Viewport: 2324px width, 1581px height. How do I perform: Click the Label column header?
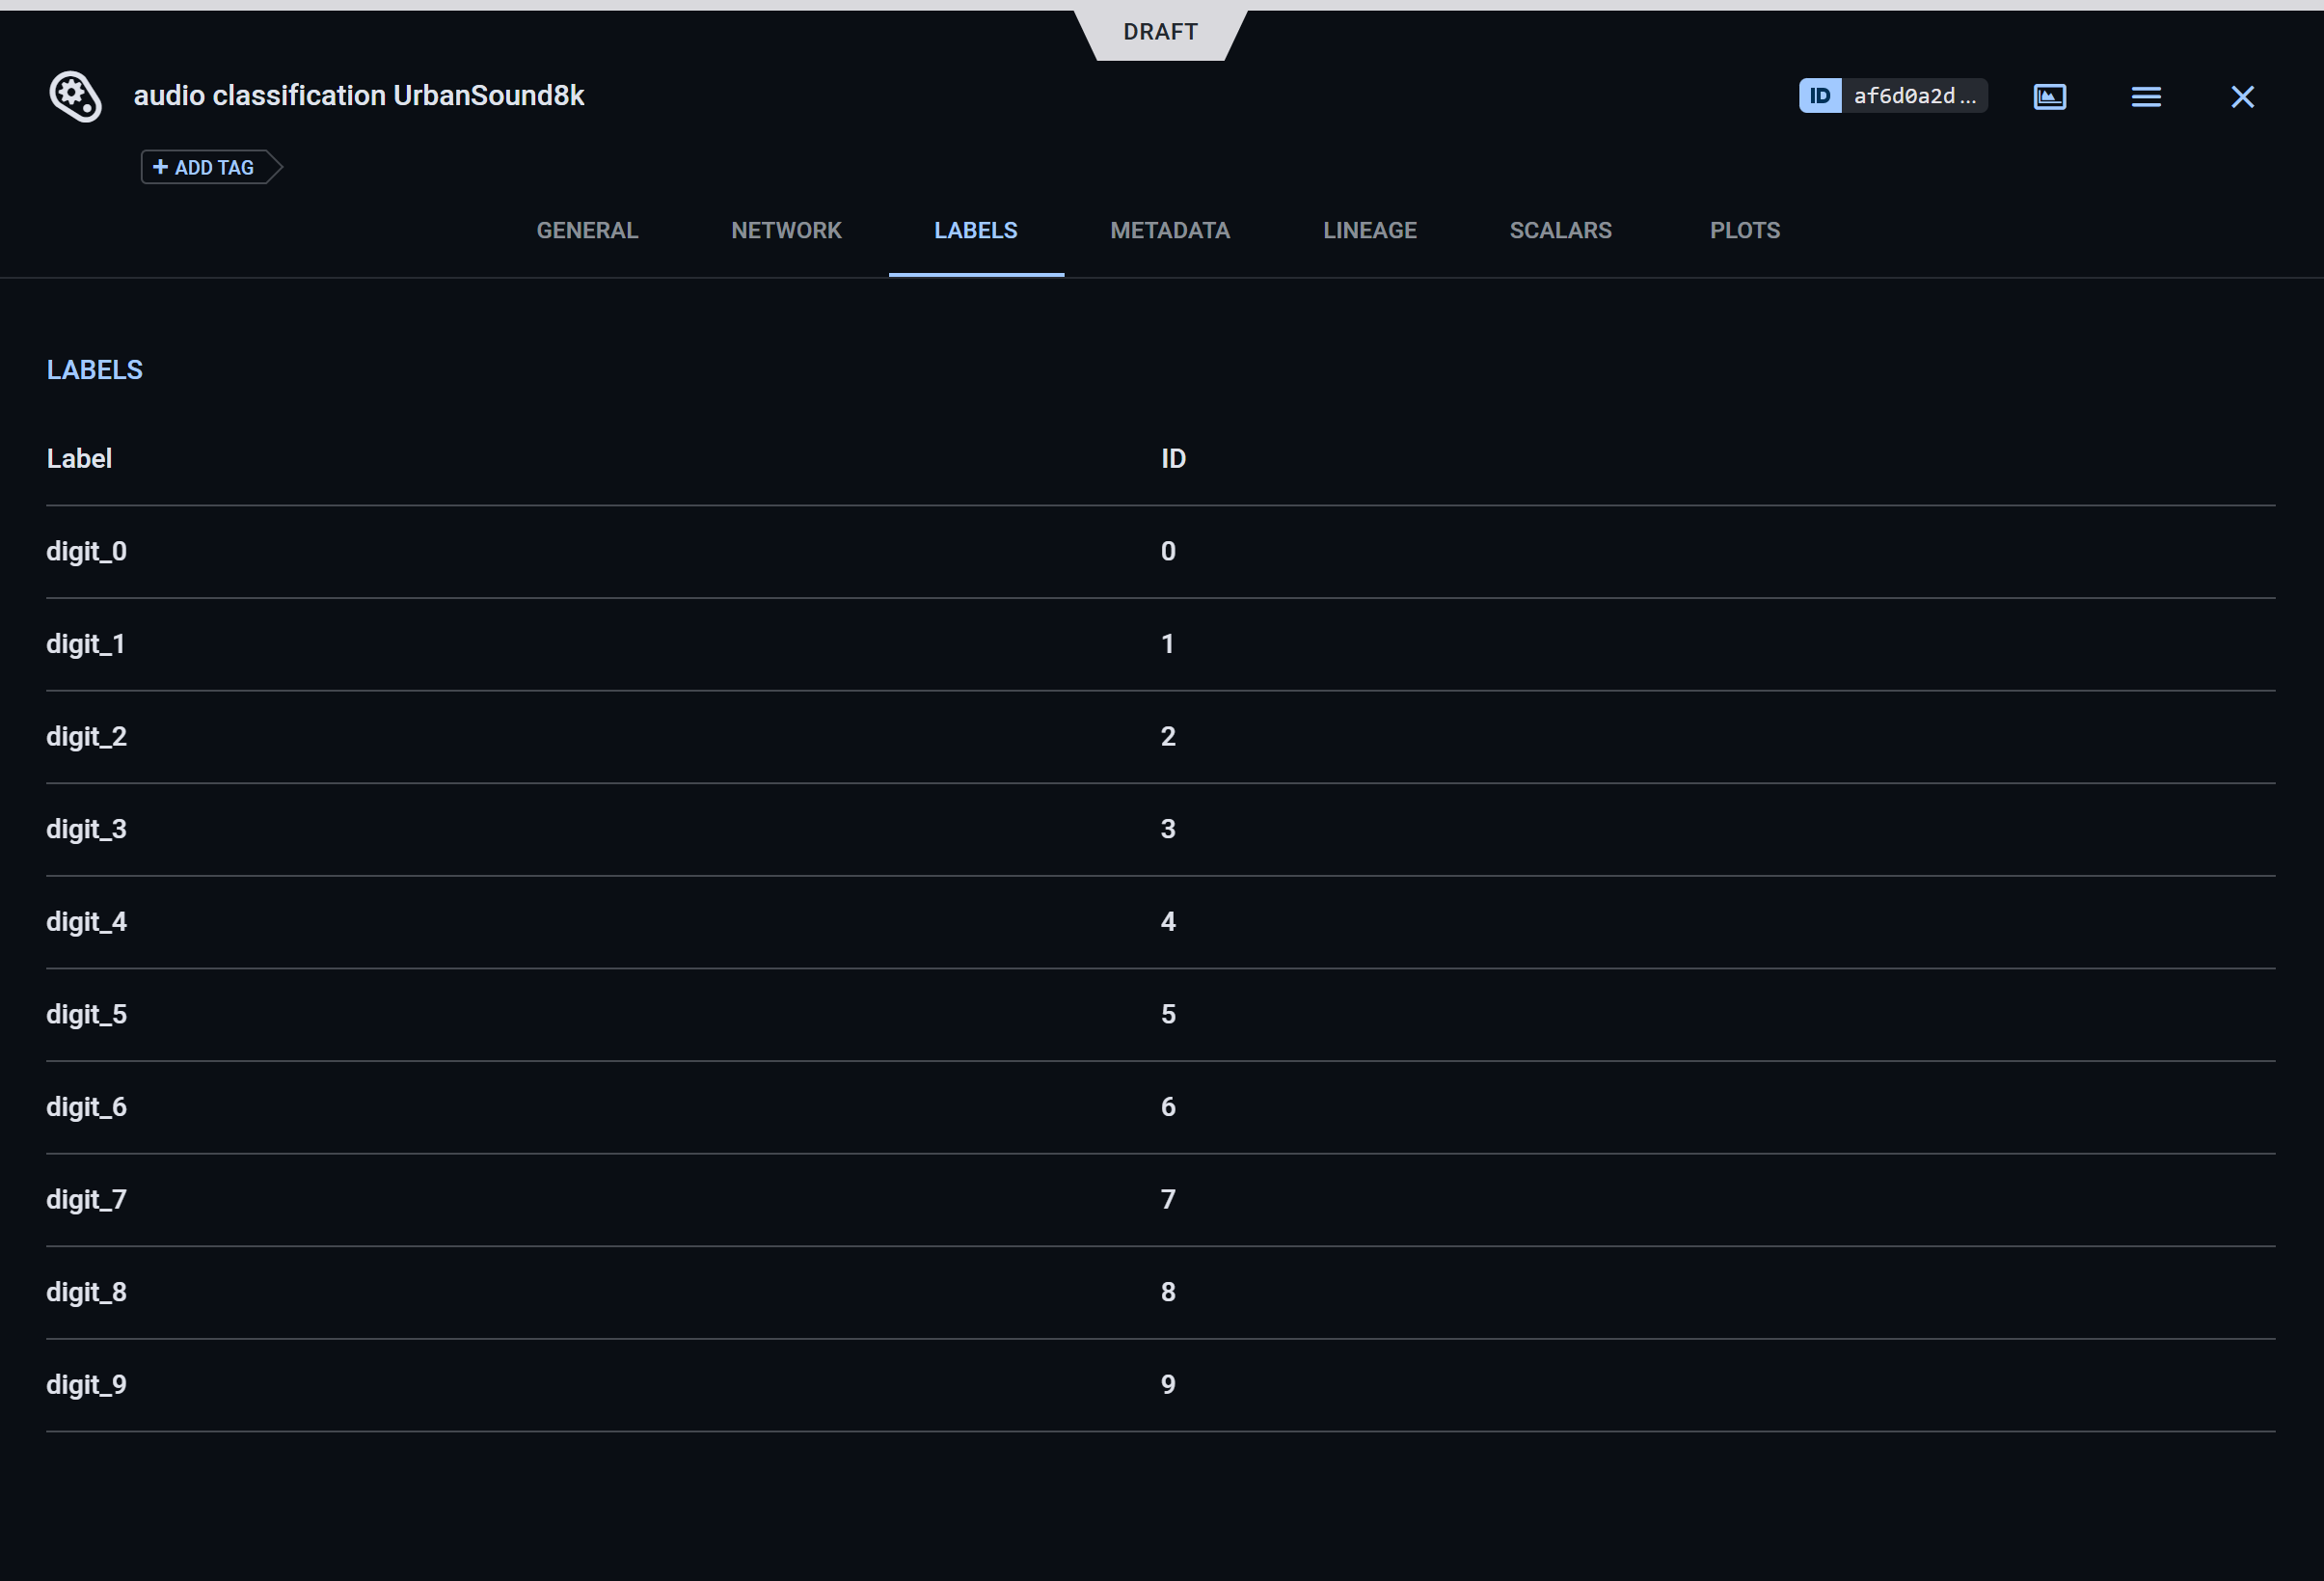click(79, 458)
